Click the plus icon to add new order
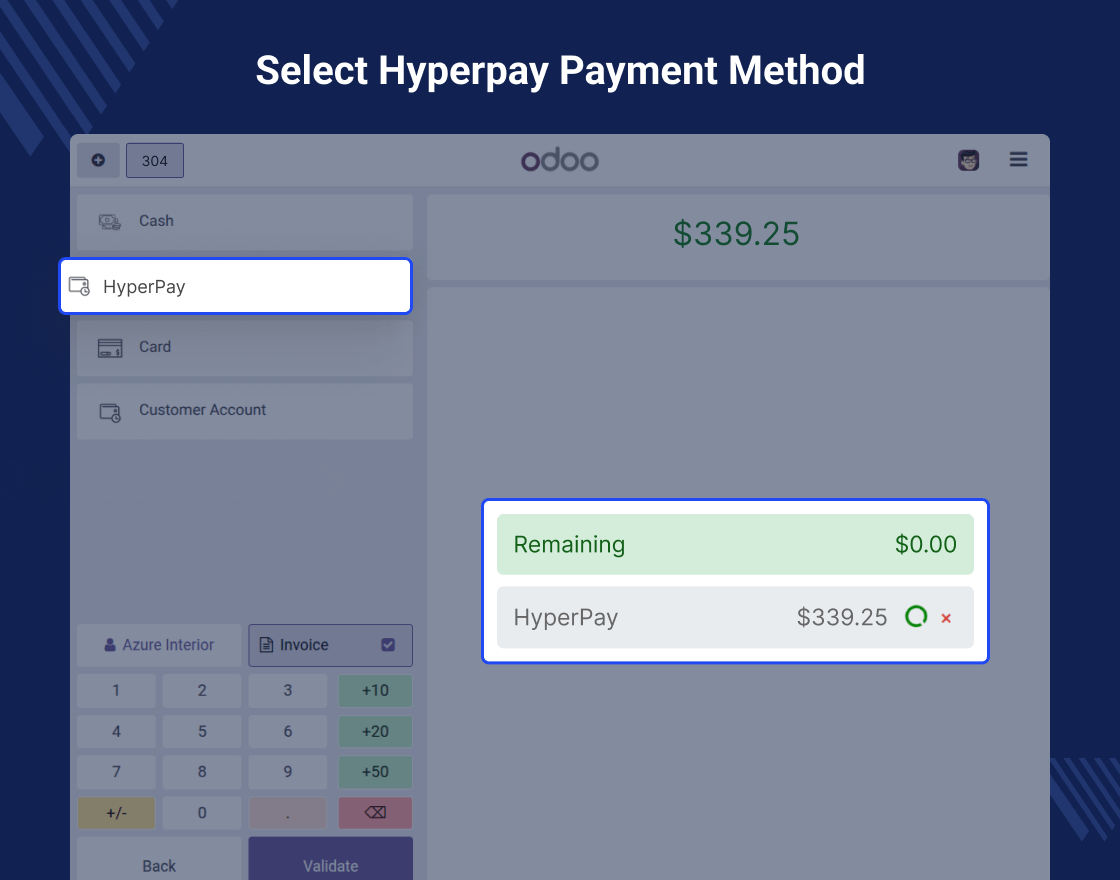This screenshot has height=880, width=1120. coord(98,160)
